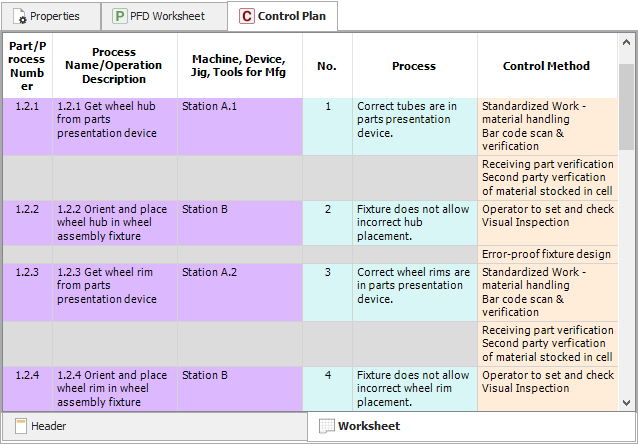
Task: Click the Control Plan red C icon
Action: click(246, 16)
